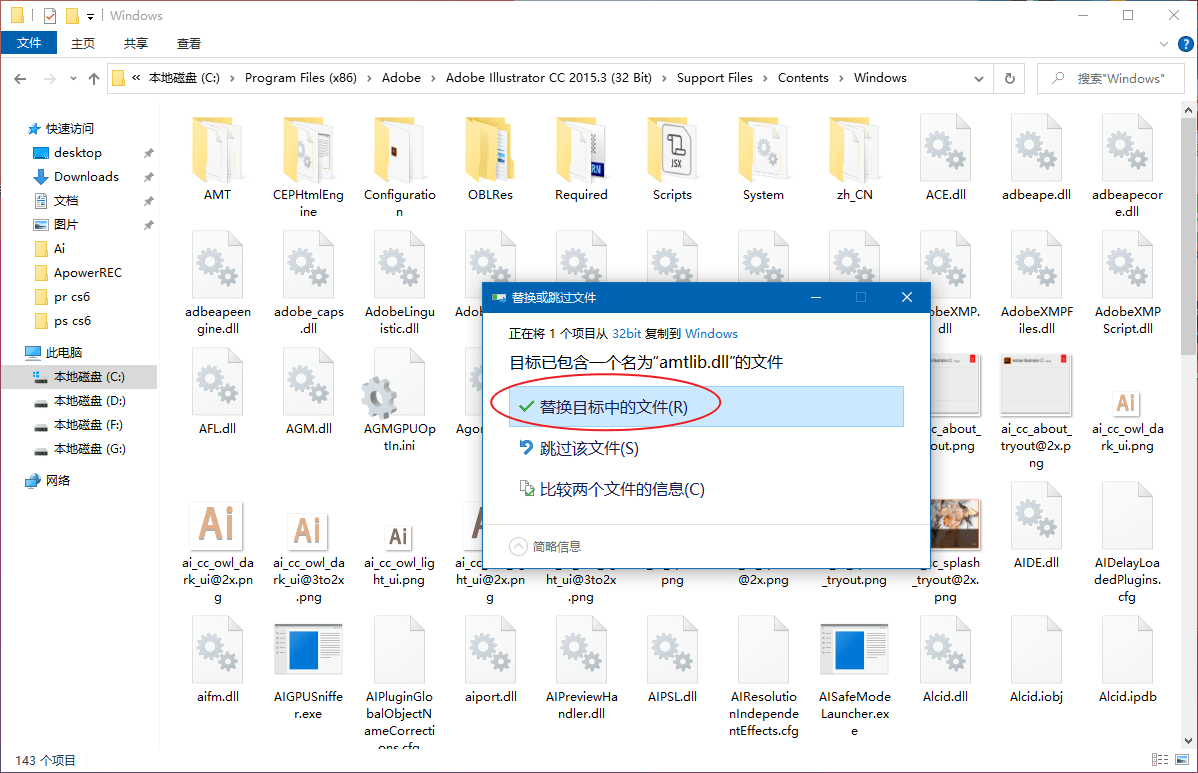Select the AdobeXMPFiles.dll file
The height and width of the screenshot is (773, 1198).
pyautogui.click(x=1036, y=283)
